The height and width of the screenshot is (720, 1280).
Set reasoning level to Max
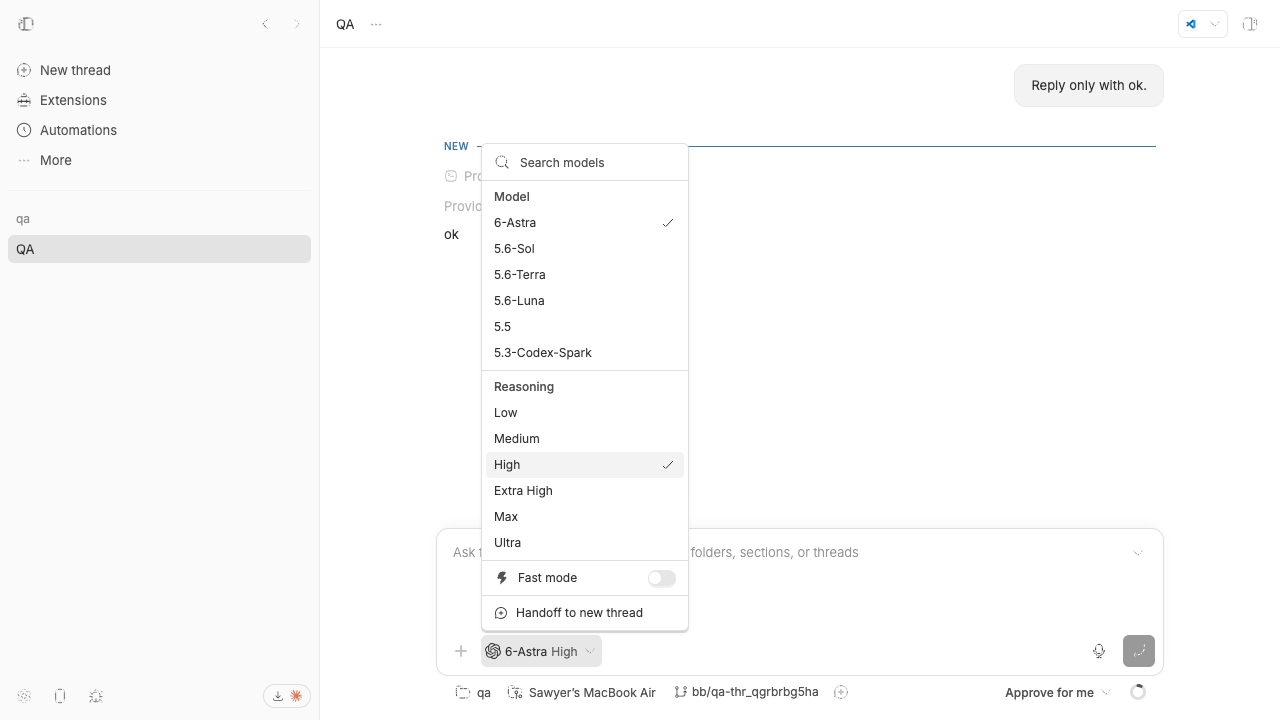[x=585, y=517]
